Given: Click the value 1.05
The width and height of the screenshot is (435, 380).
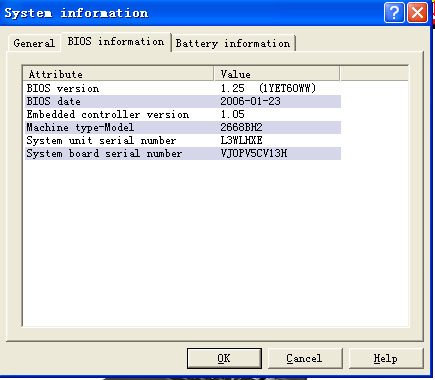Looking at the screenshot, I should (x=233, y=114).
